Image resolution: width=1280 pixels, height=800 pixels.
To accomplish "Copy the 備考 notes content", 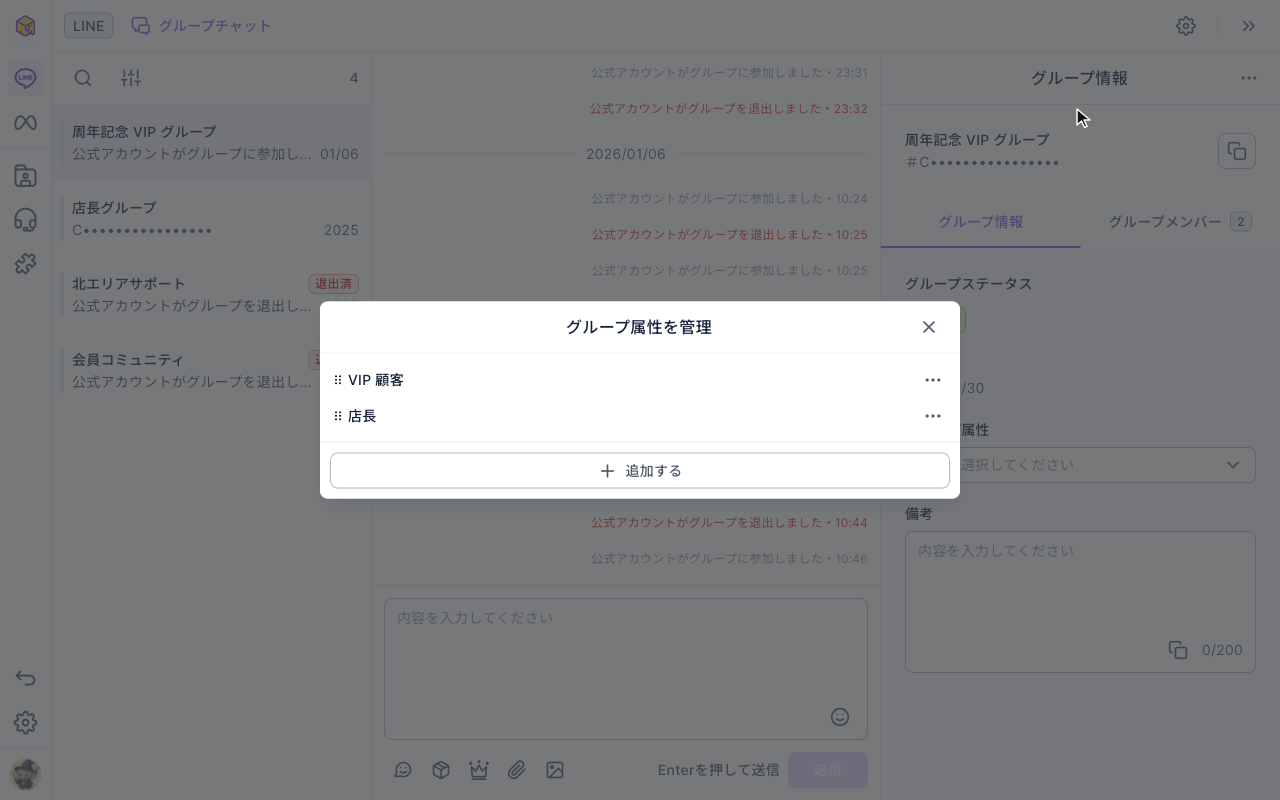I will pyautogui.click(x=1178, y=650).
